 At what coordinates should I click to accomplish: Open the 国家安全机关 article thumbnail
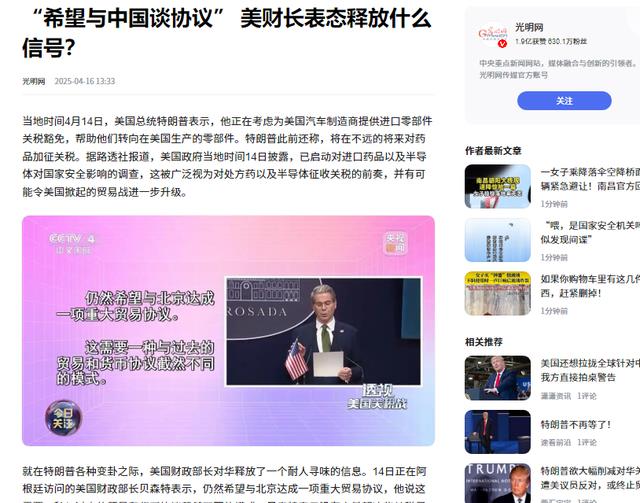(x=498, y=240)
